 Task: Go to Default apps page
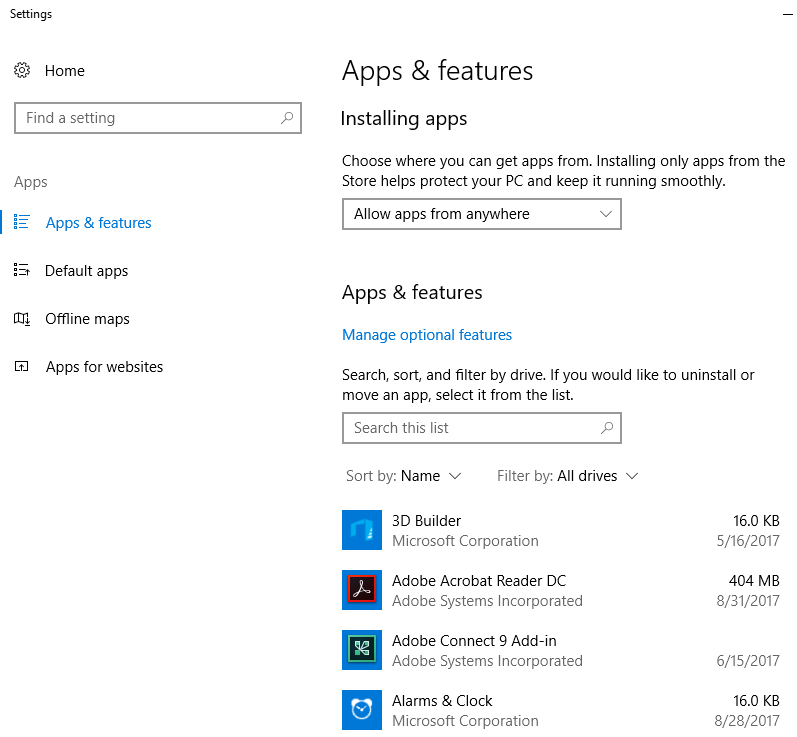tap(86, 271)
